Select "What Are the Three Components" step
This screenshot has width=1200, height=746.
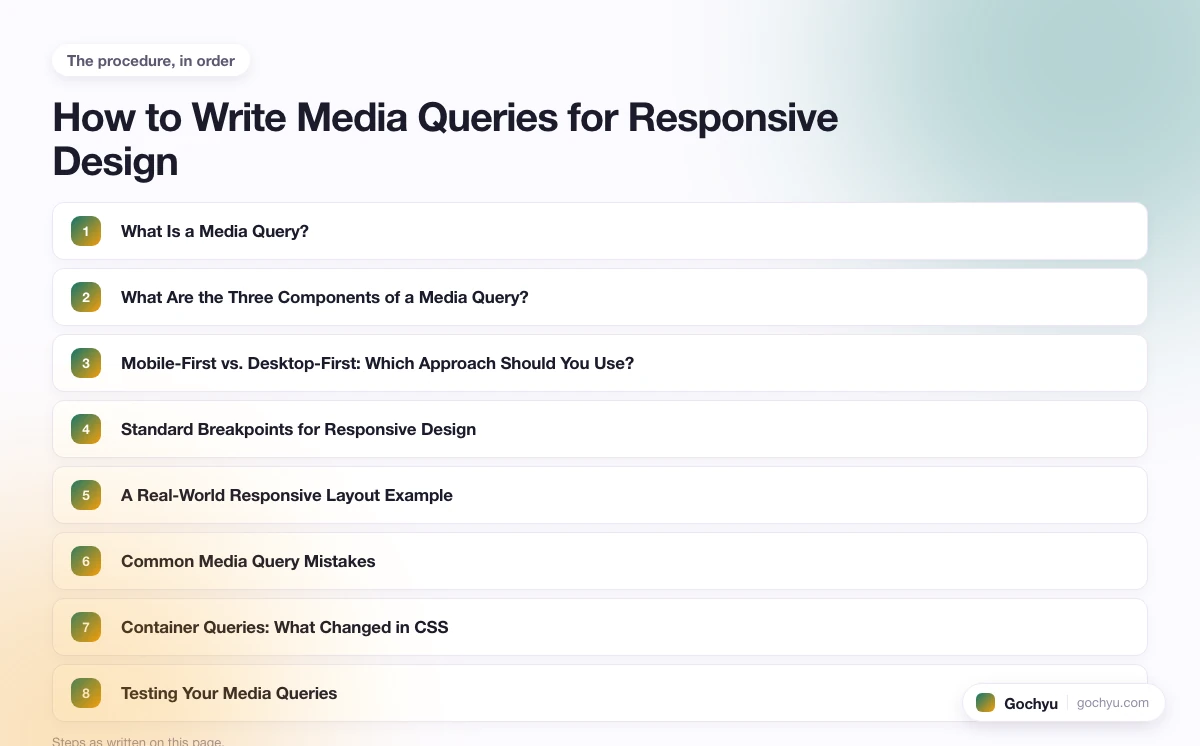click(600, 297)
